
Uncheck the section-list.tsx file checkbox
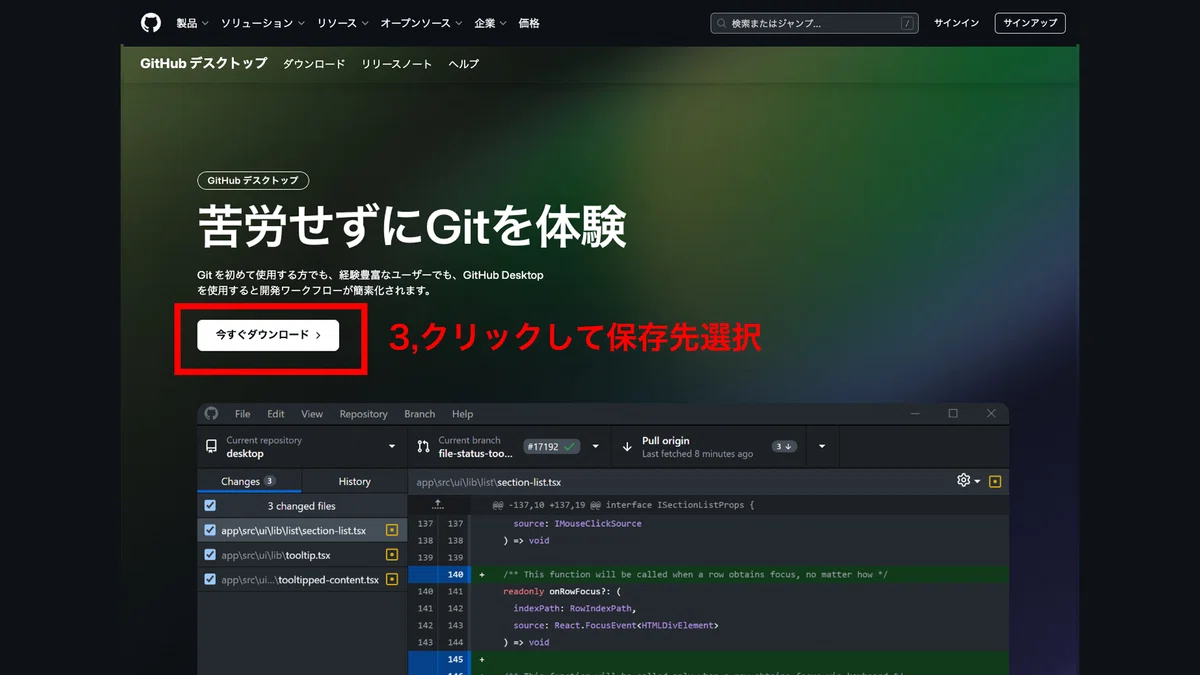click(210, 530)
